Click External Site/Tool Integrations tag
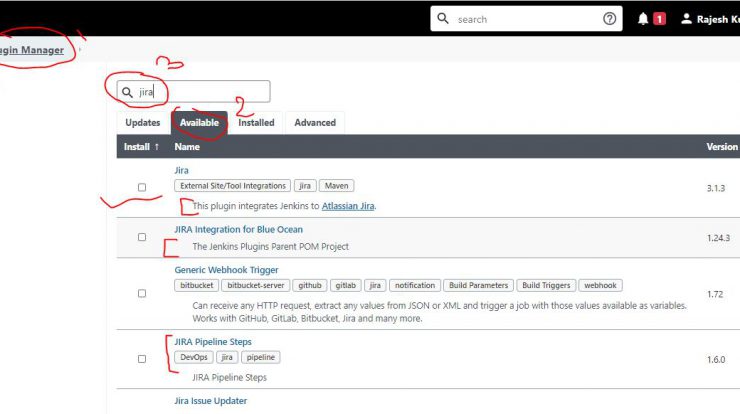 point(233,186)
